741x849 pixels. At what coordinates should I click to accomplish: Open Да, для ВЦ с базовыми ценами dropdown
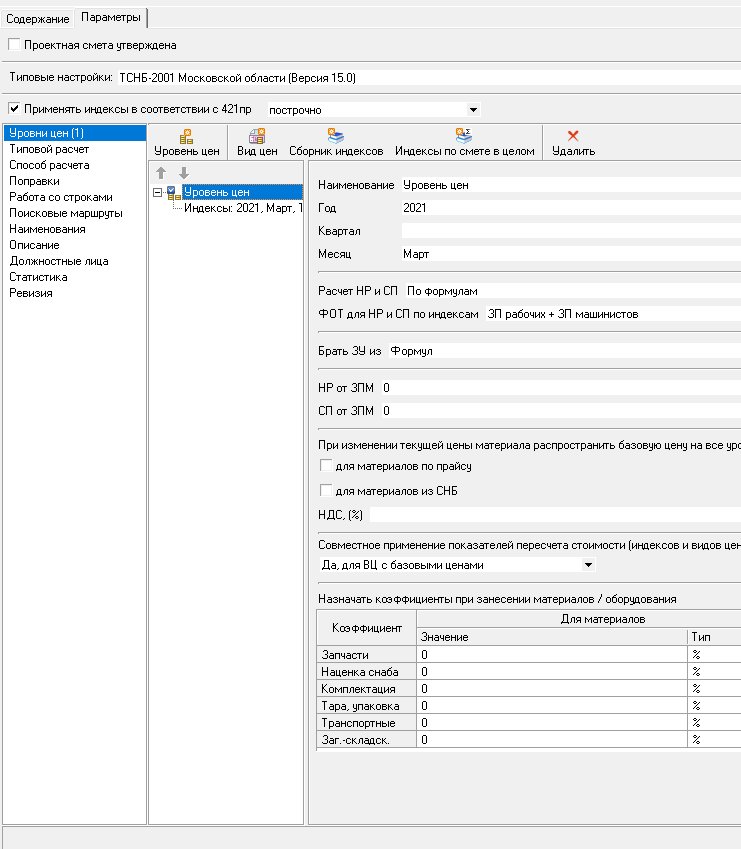(x=588, y=565)
